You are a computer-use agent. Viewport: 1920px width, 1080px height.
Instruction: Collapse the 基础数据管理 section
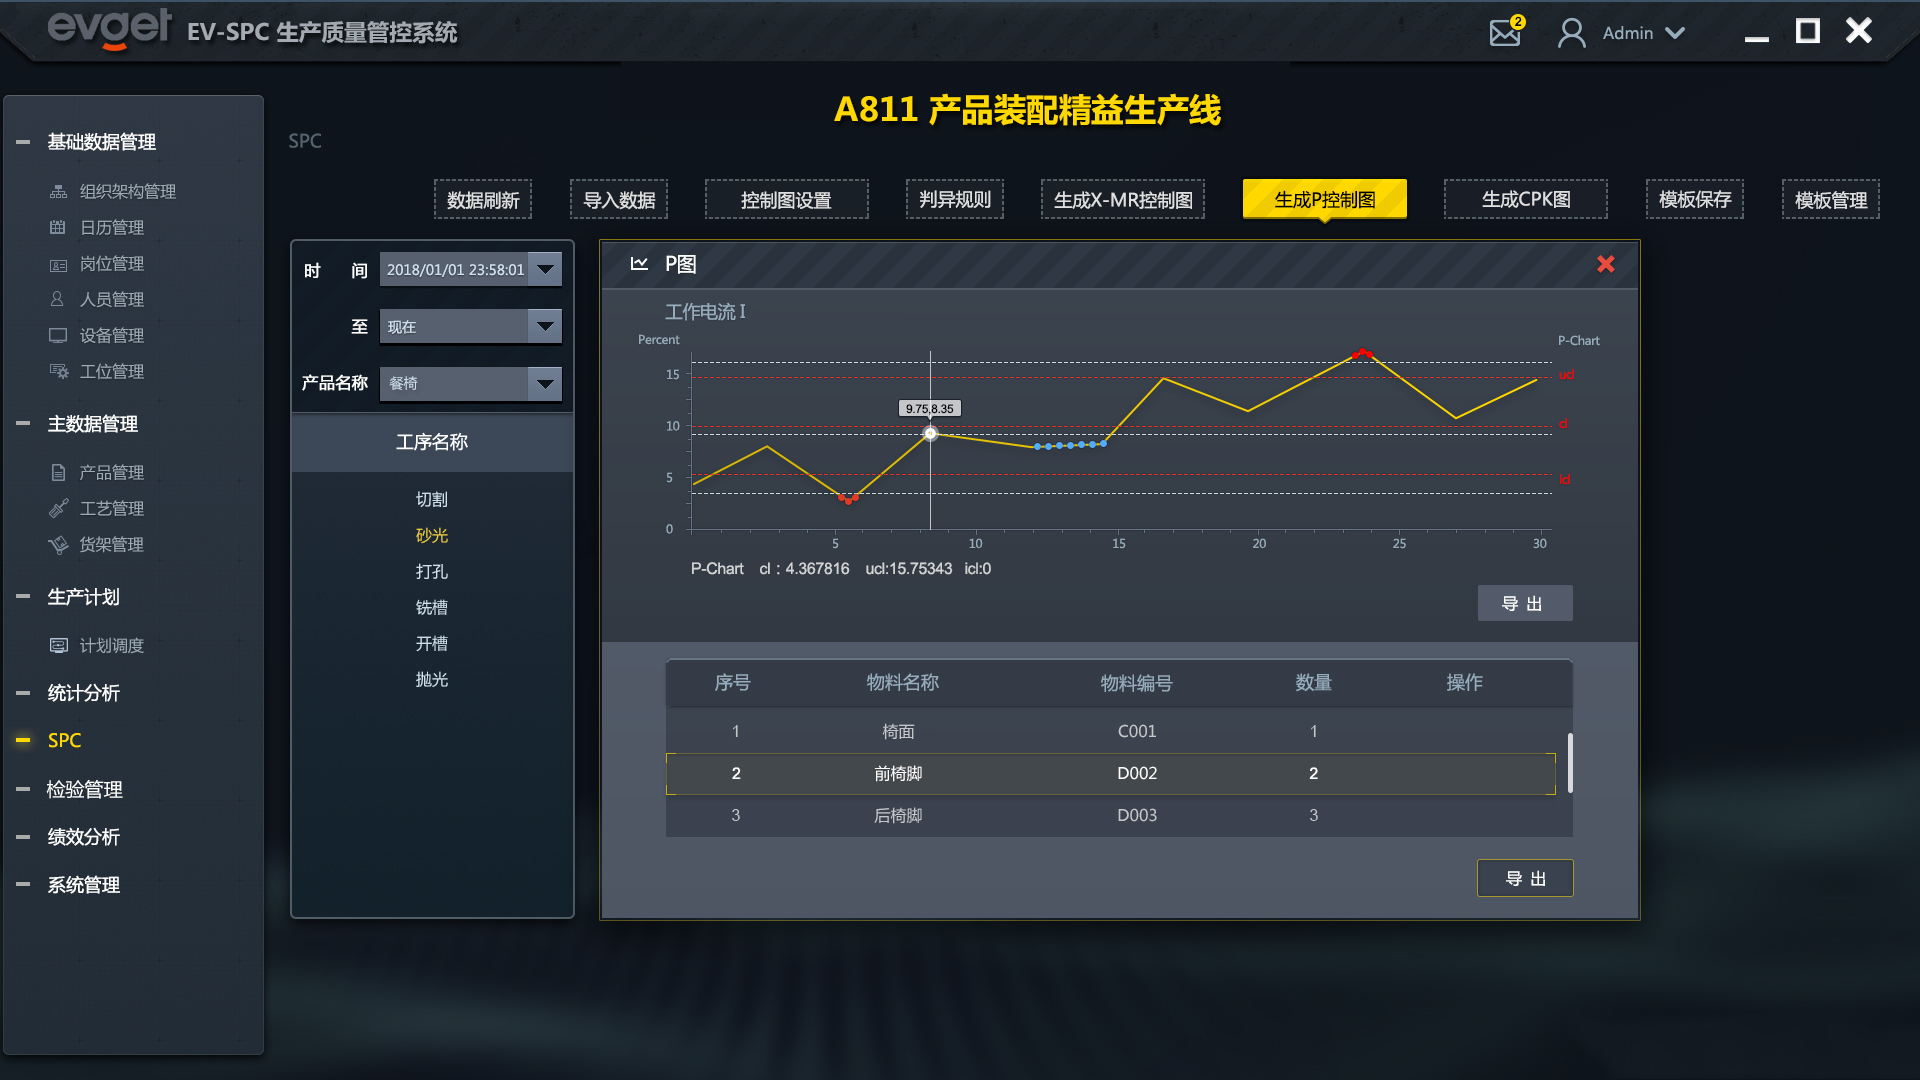click(x=23, y=142)
